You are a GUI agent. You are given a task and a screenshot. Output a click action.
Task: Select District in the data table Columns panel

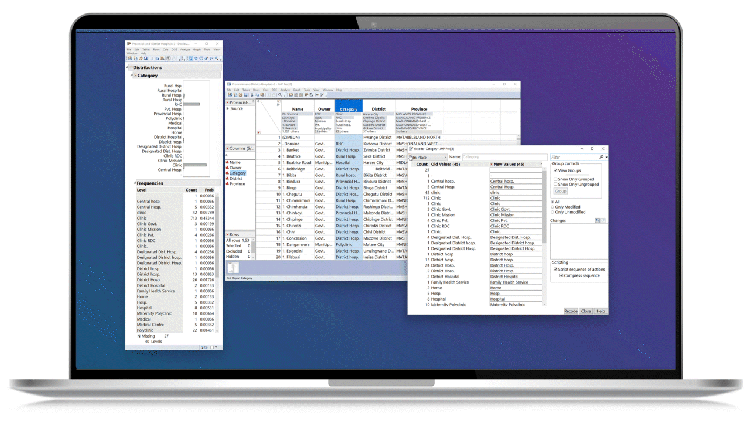[236, 178]
